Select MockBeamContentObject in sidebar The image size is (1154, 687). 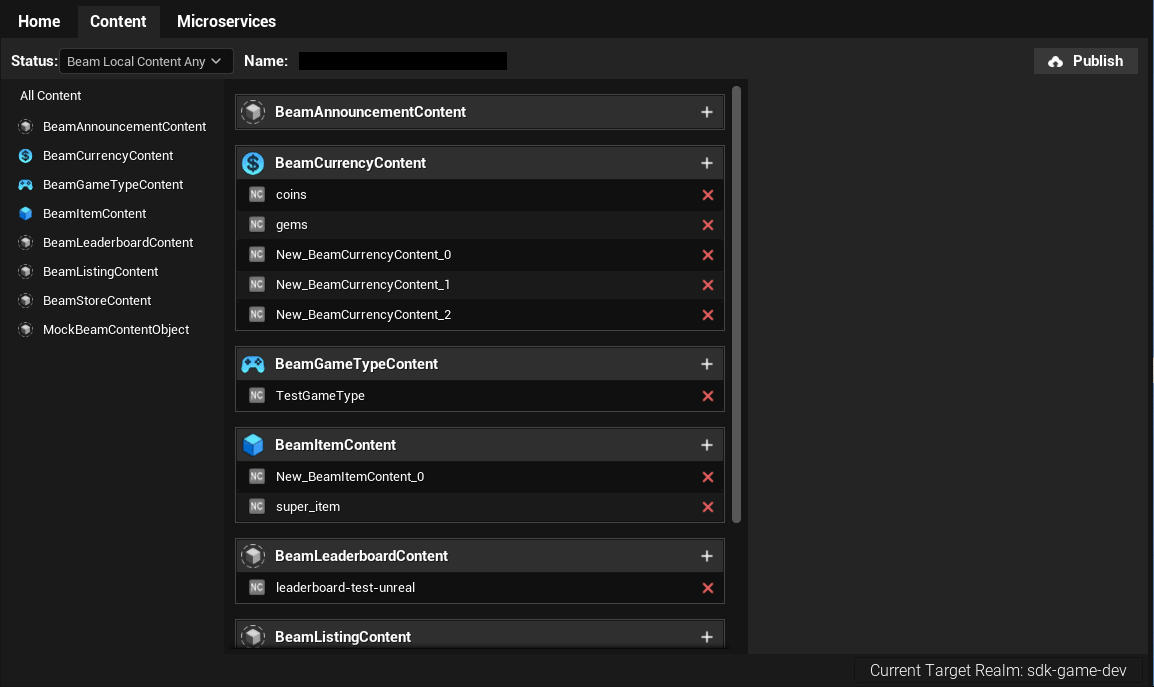pyautogui.click(x=116, y=330)
